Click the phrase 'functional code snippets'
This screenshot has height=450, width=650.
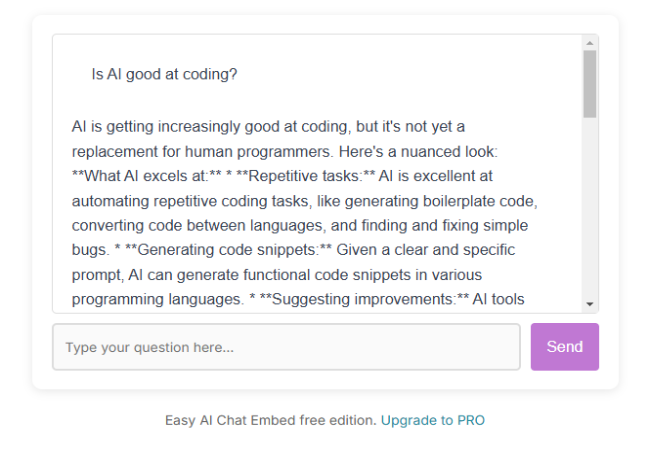click(327, 275)
